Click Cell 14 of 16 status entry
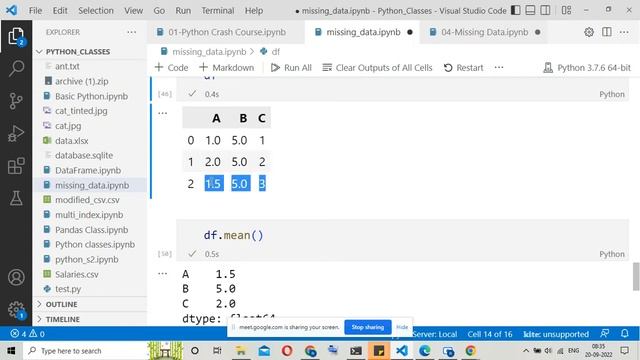This screenshot has width=640, height=360. pyautogui.click(x=490, y=334)
